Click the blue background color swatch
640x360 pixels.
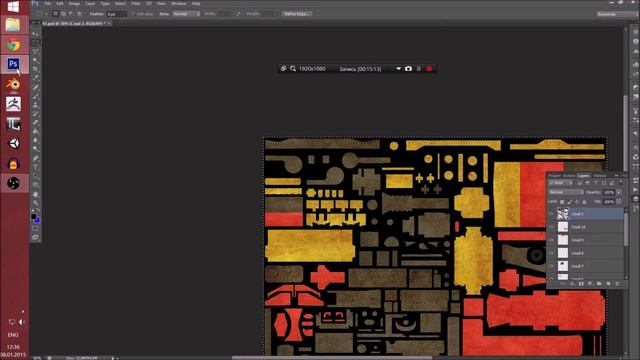[x=38, y=220]
